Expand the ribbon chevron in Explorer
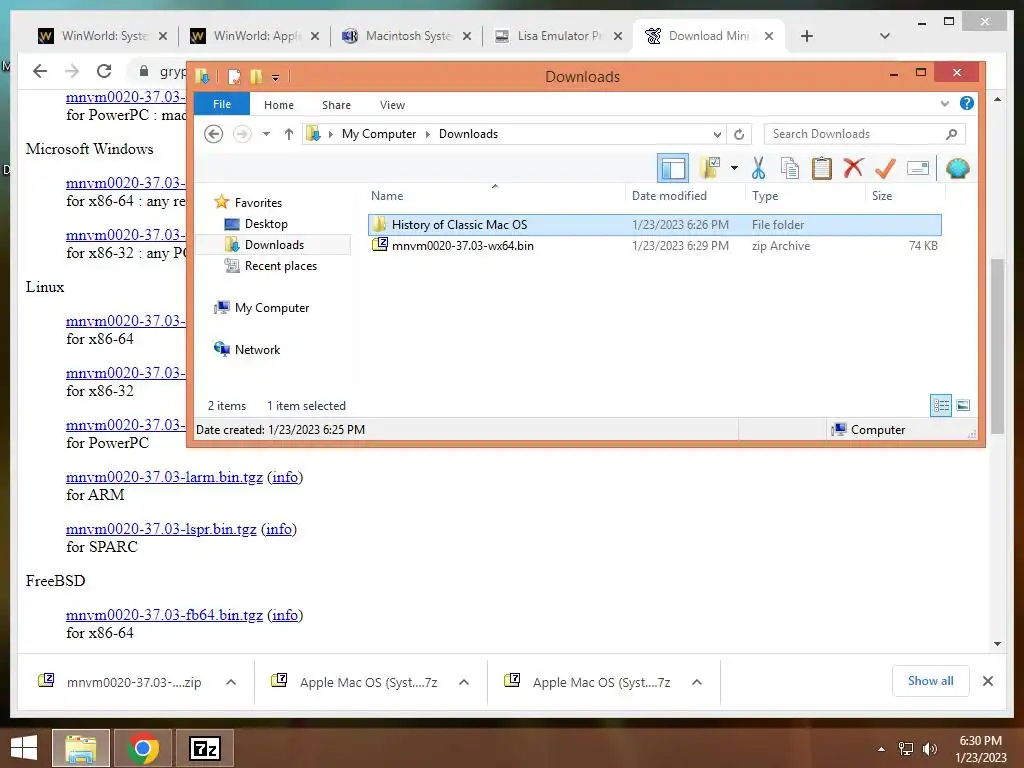This screenshot has width=1024, height=768. (x=944, y=104)
